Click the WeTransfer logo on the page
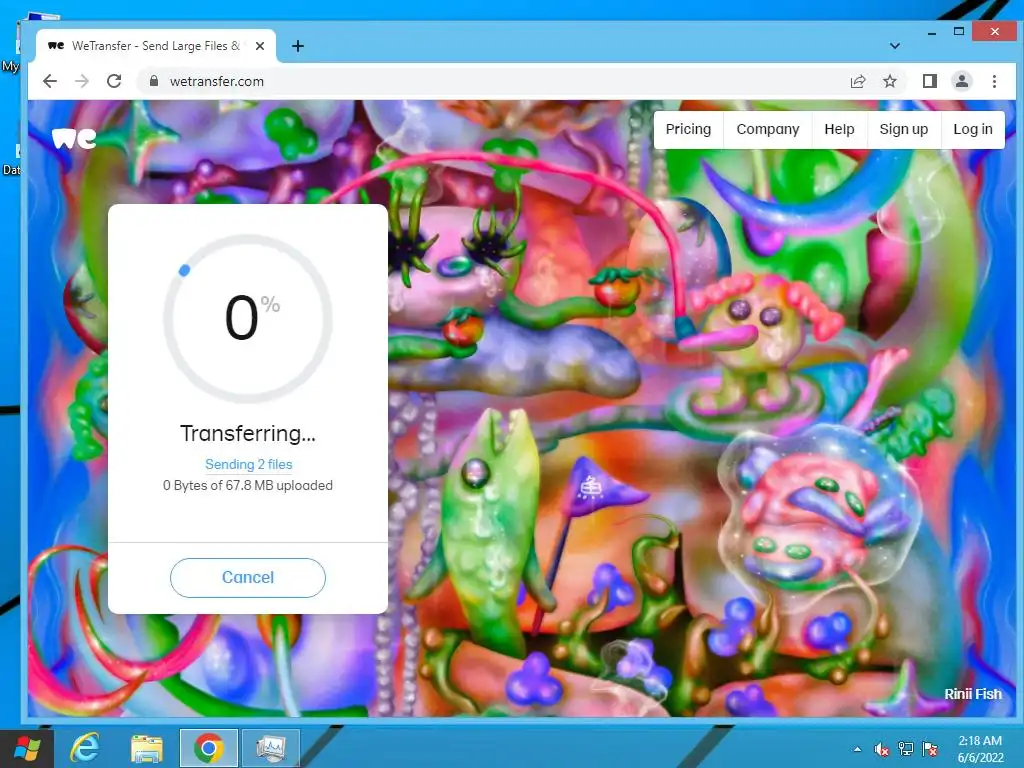Screen dimensions: 1024x768 (x=74, y=138)
